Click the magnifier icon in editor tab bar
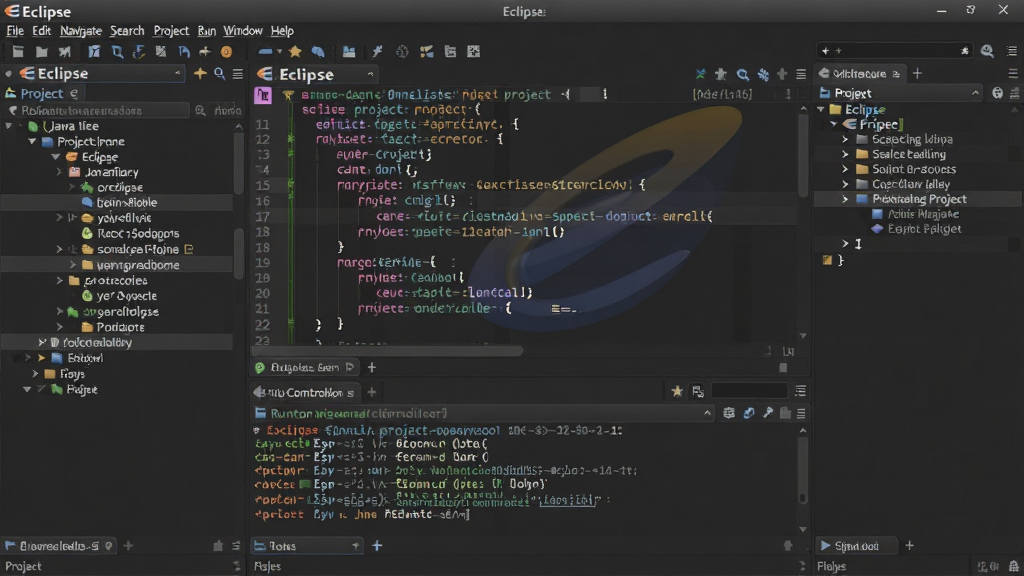 743,74
